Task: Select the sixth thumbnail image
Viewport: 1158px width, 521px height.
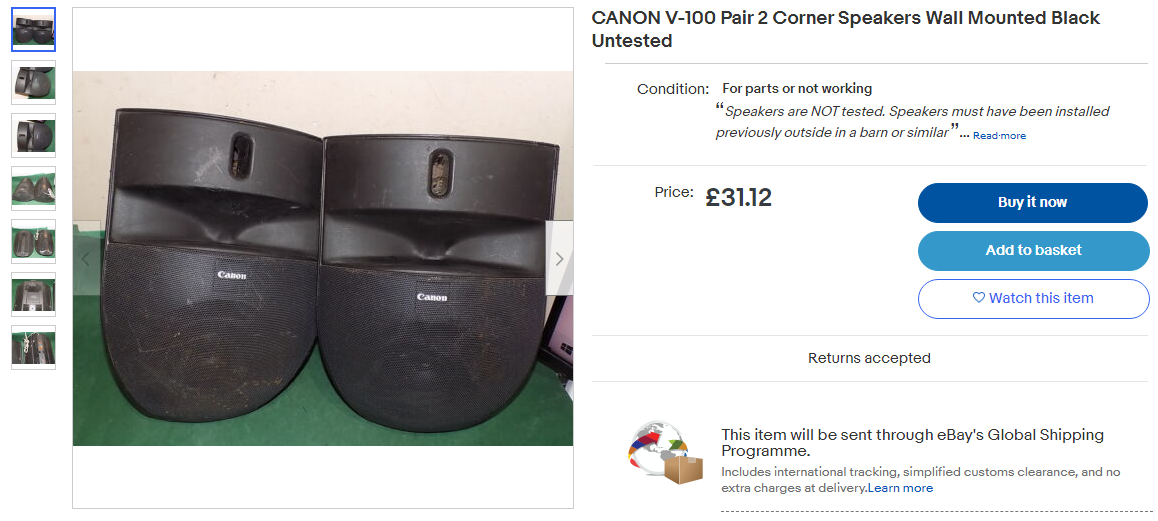Action: (x=33, y=295)
